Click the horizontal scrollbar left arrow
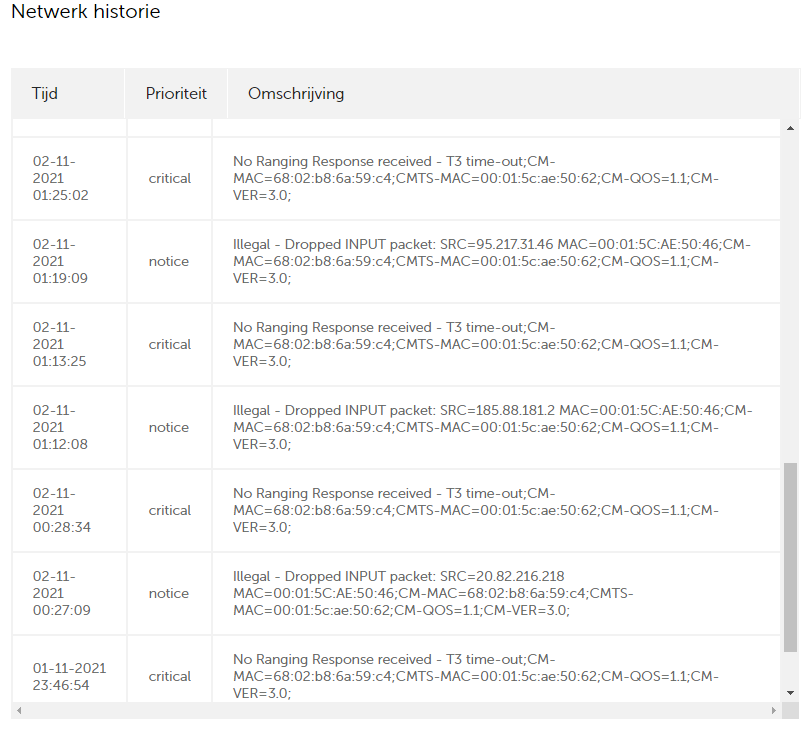 (19, 711)
